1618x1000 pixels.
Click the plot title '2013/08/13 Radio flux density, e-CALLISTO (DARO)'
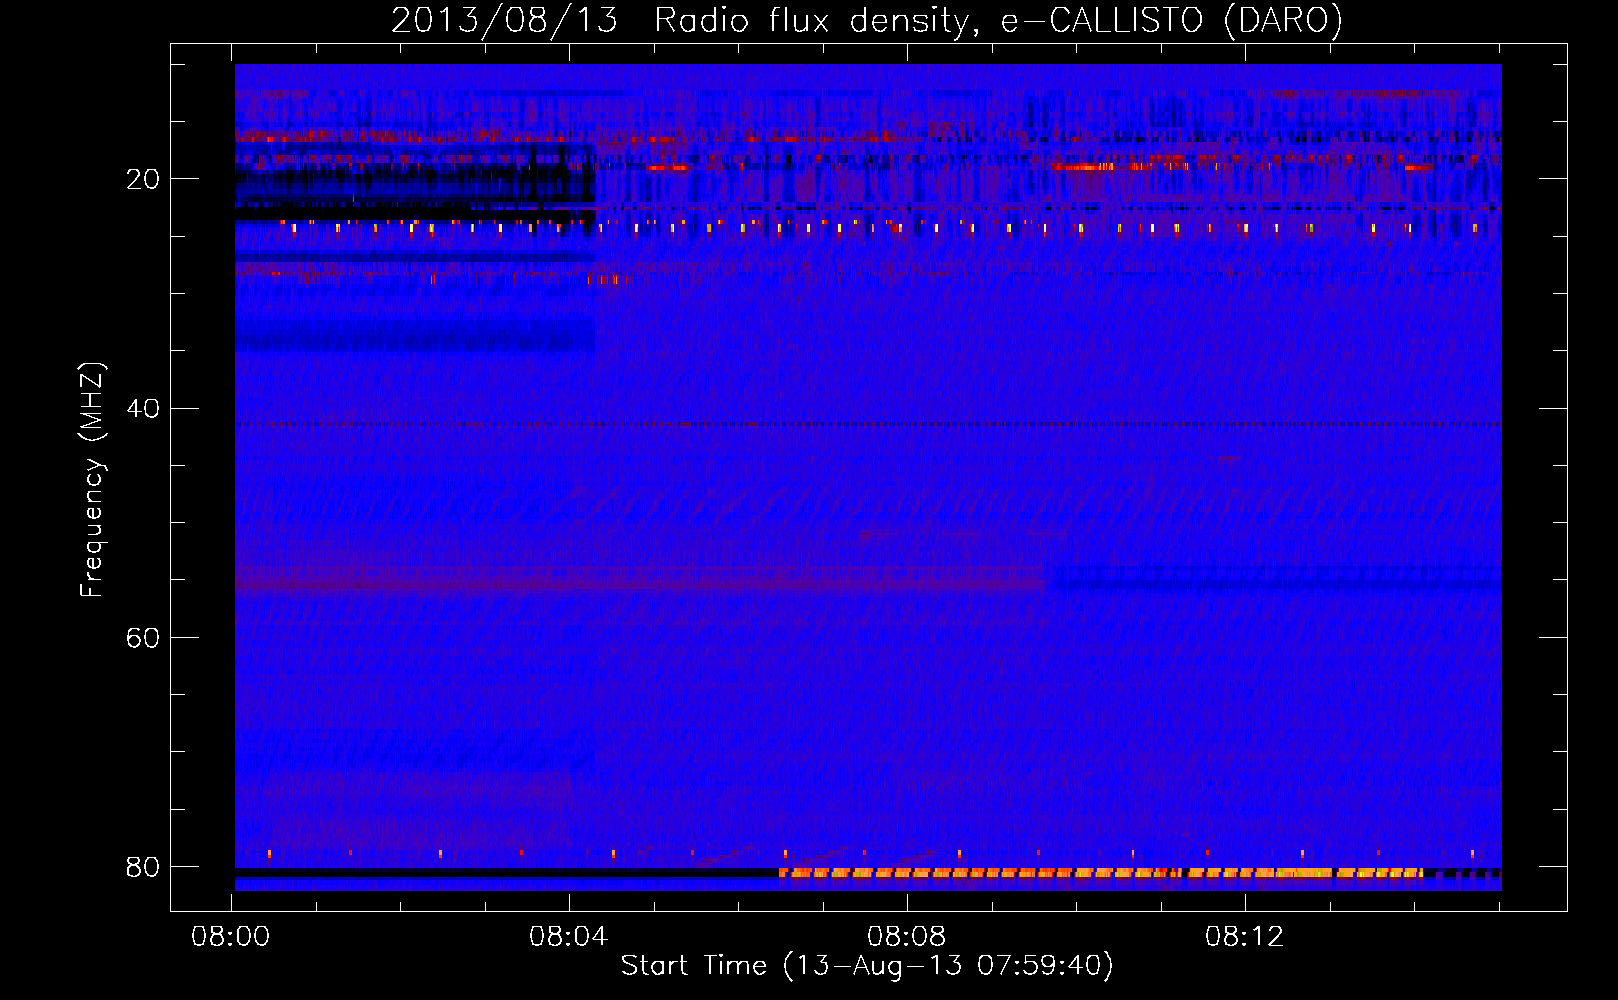(867, 20)
